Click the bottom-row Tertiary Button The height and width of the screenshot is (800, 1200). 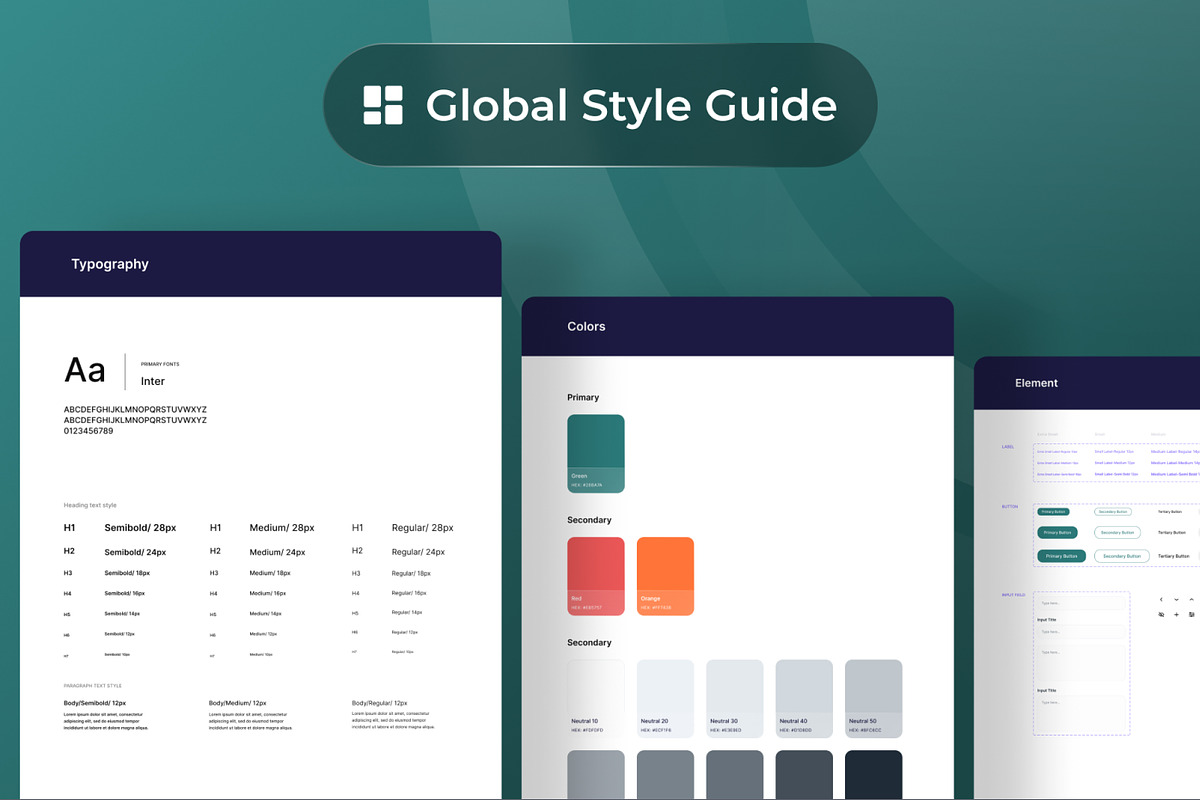click(x=1174, y=556)
